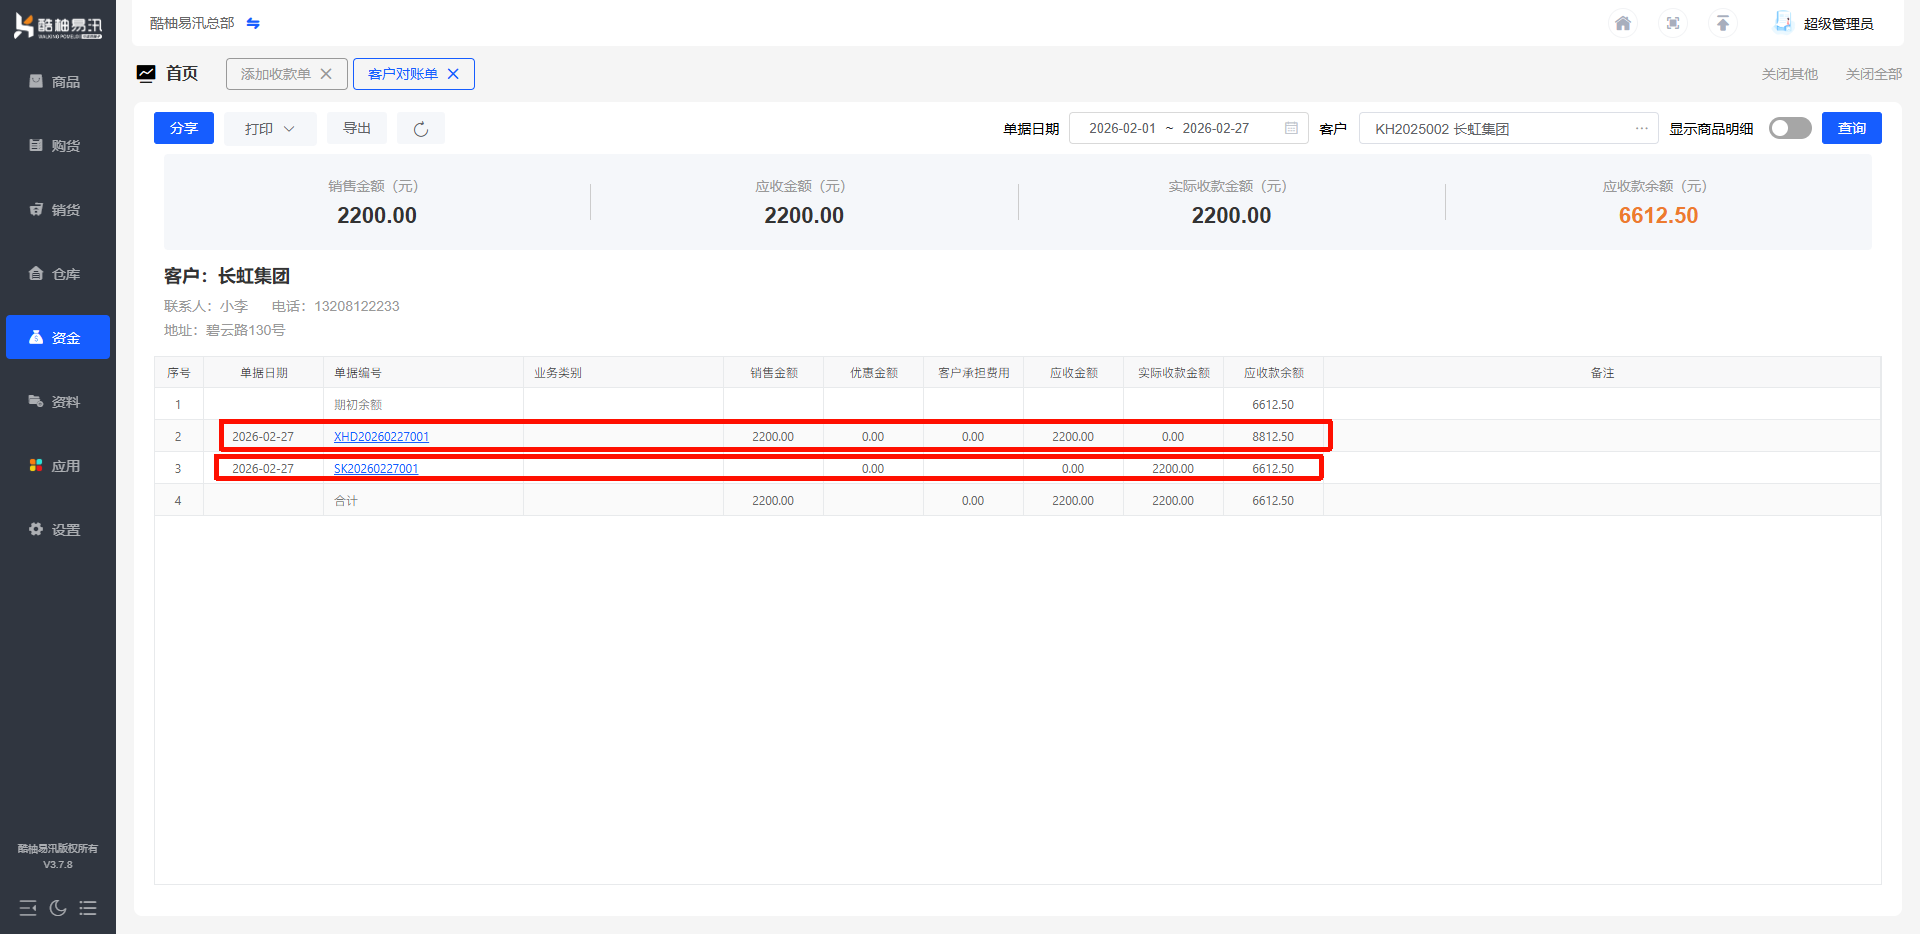
Task: Click the switch organization arrows icon
Action: click(253, 23)
